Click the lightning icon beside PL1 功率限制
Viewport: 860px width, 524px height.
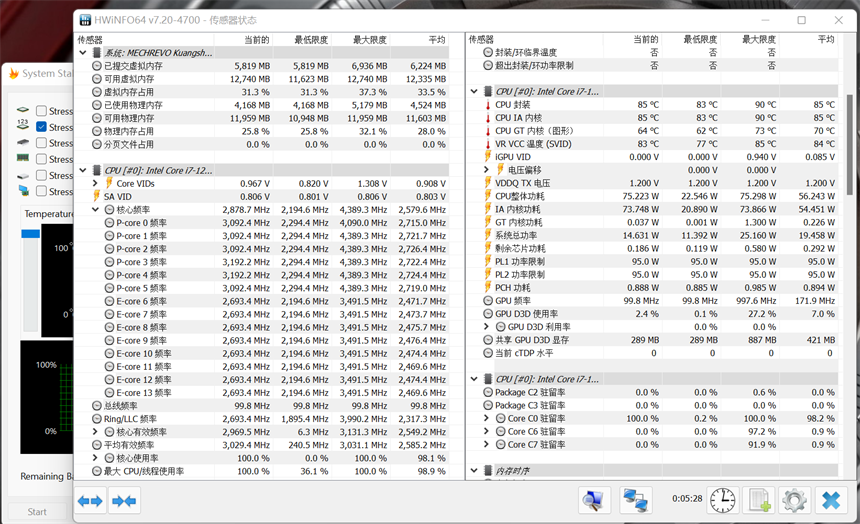pyautogui.click(x=488, y=261)
